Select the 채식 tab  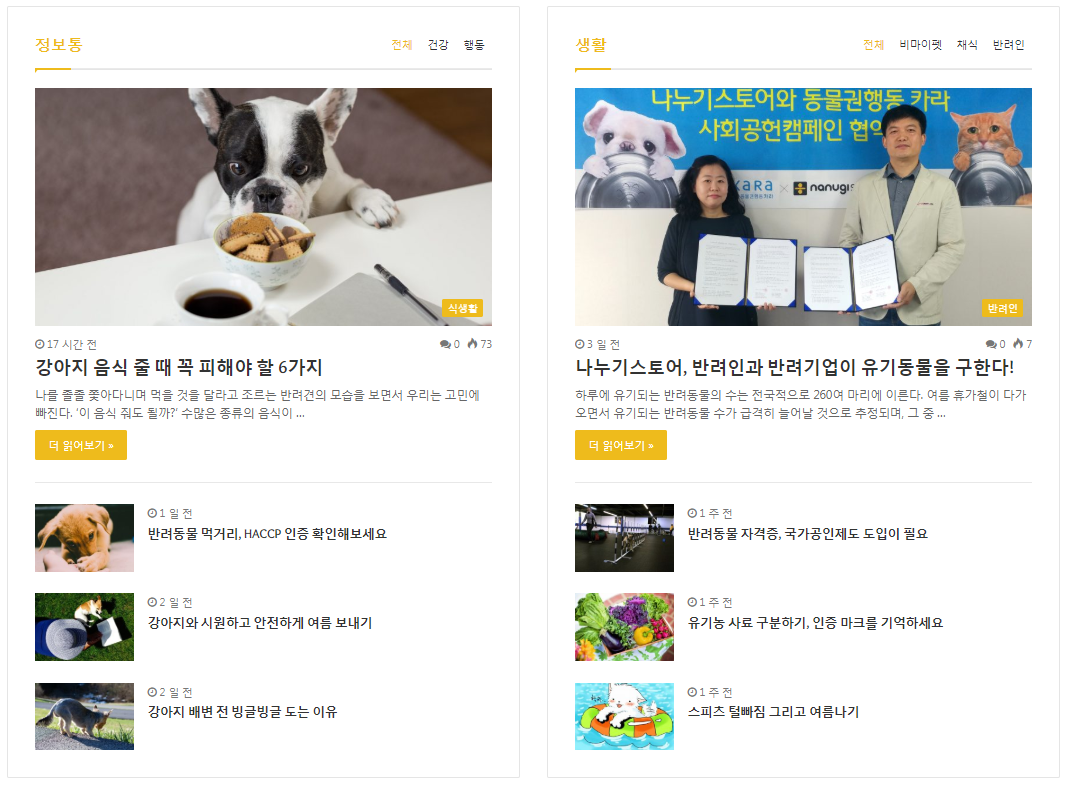pyautogui.click(x=967, y=45)
